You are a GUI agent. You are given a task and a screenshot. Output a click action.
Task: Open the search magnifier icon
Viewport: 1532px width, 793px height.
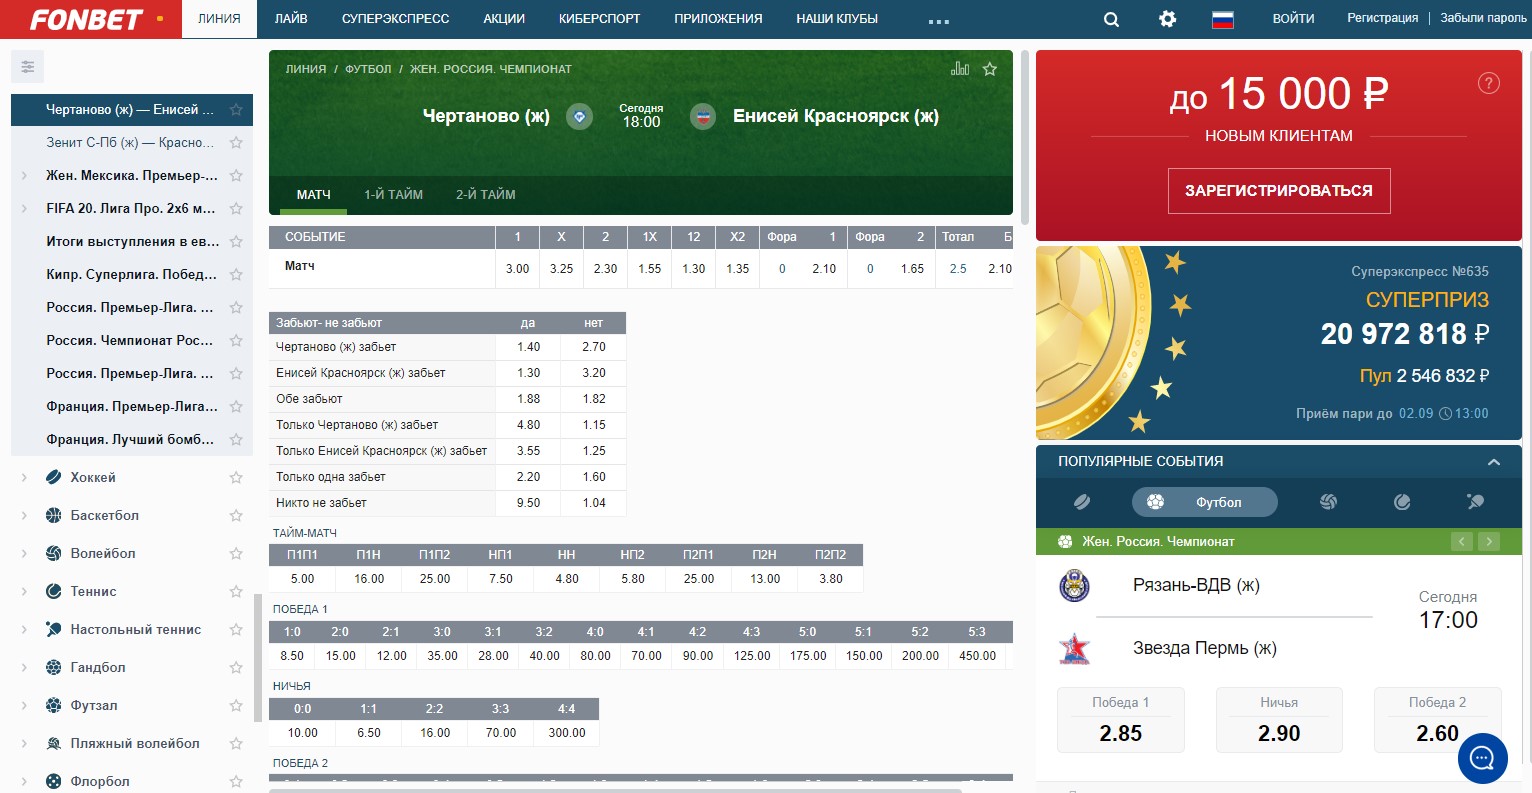[1111, 19]
